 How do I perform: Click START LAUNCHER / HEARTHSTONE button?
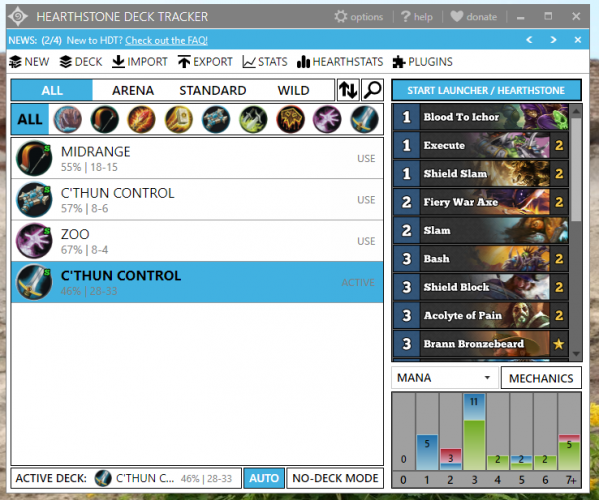486,90
